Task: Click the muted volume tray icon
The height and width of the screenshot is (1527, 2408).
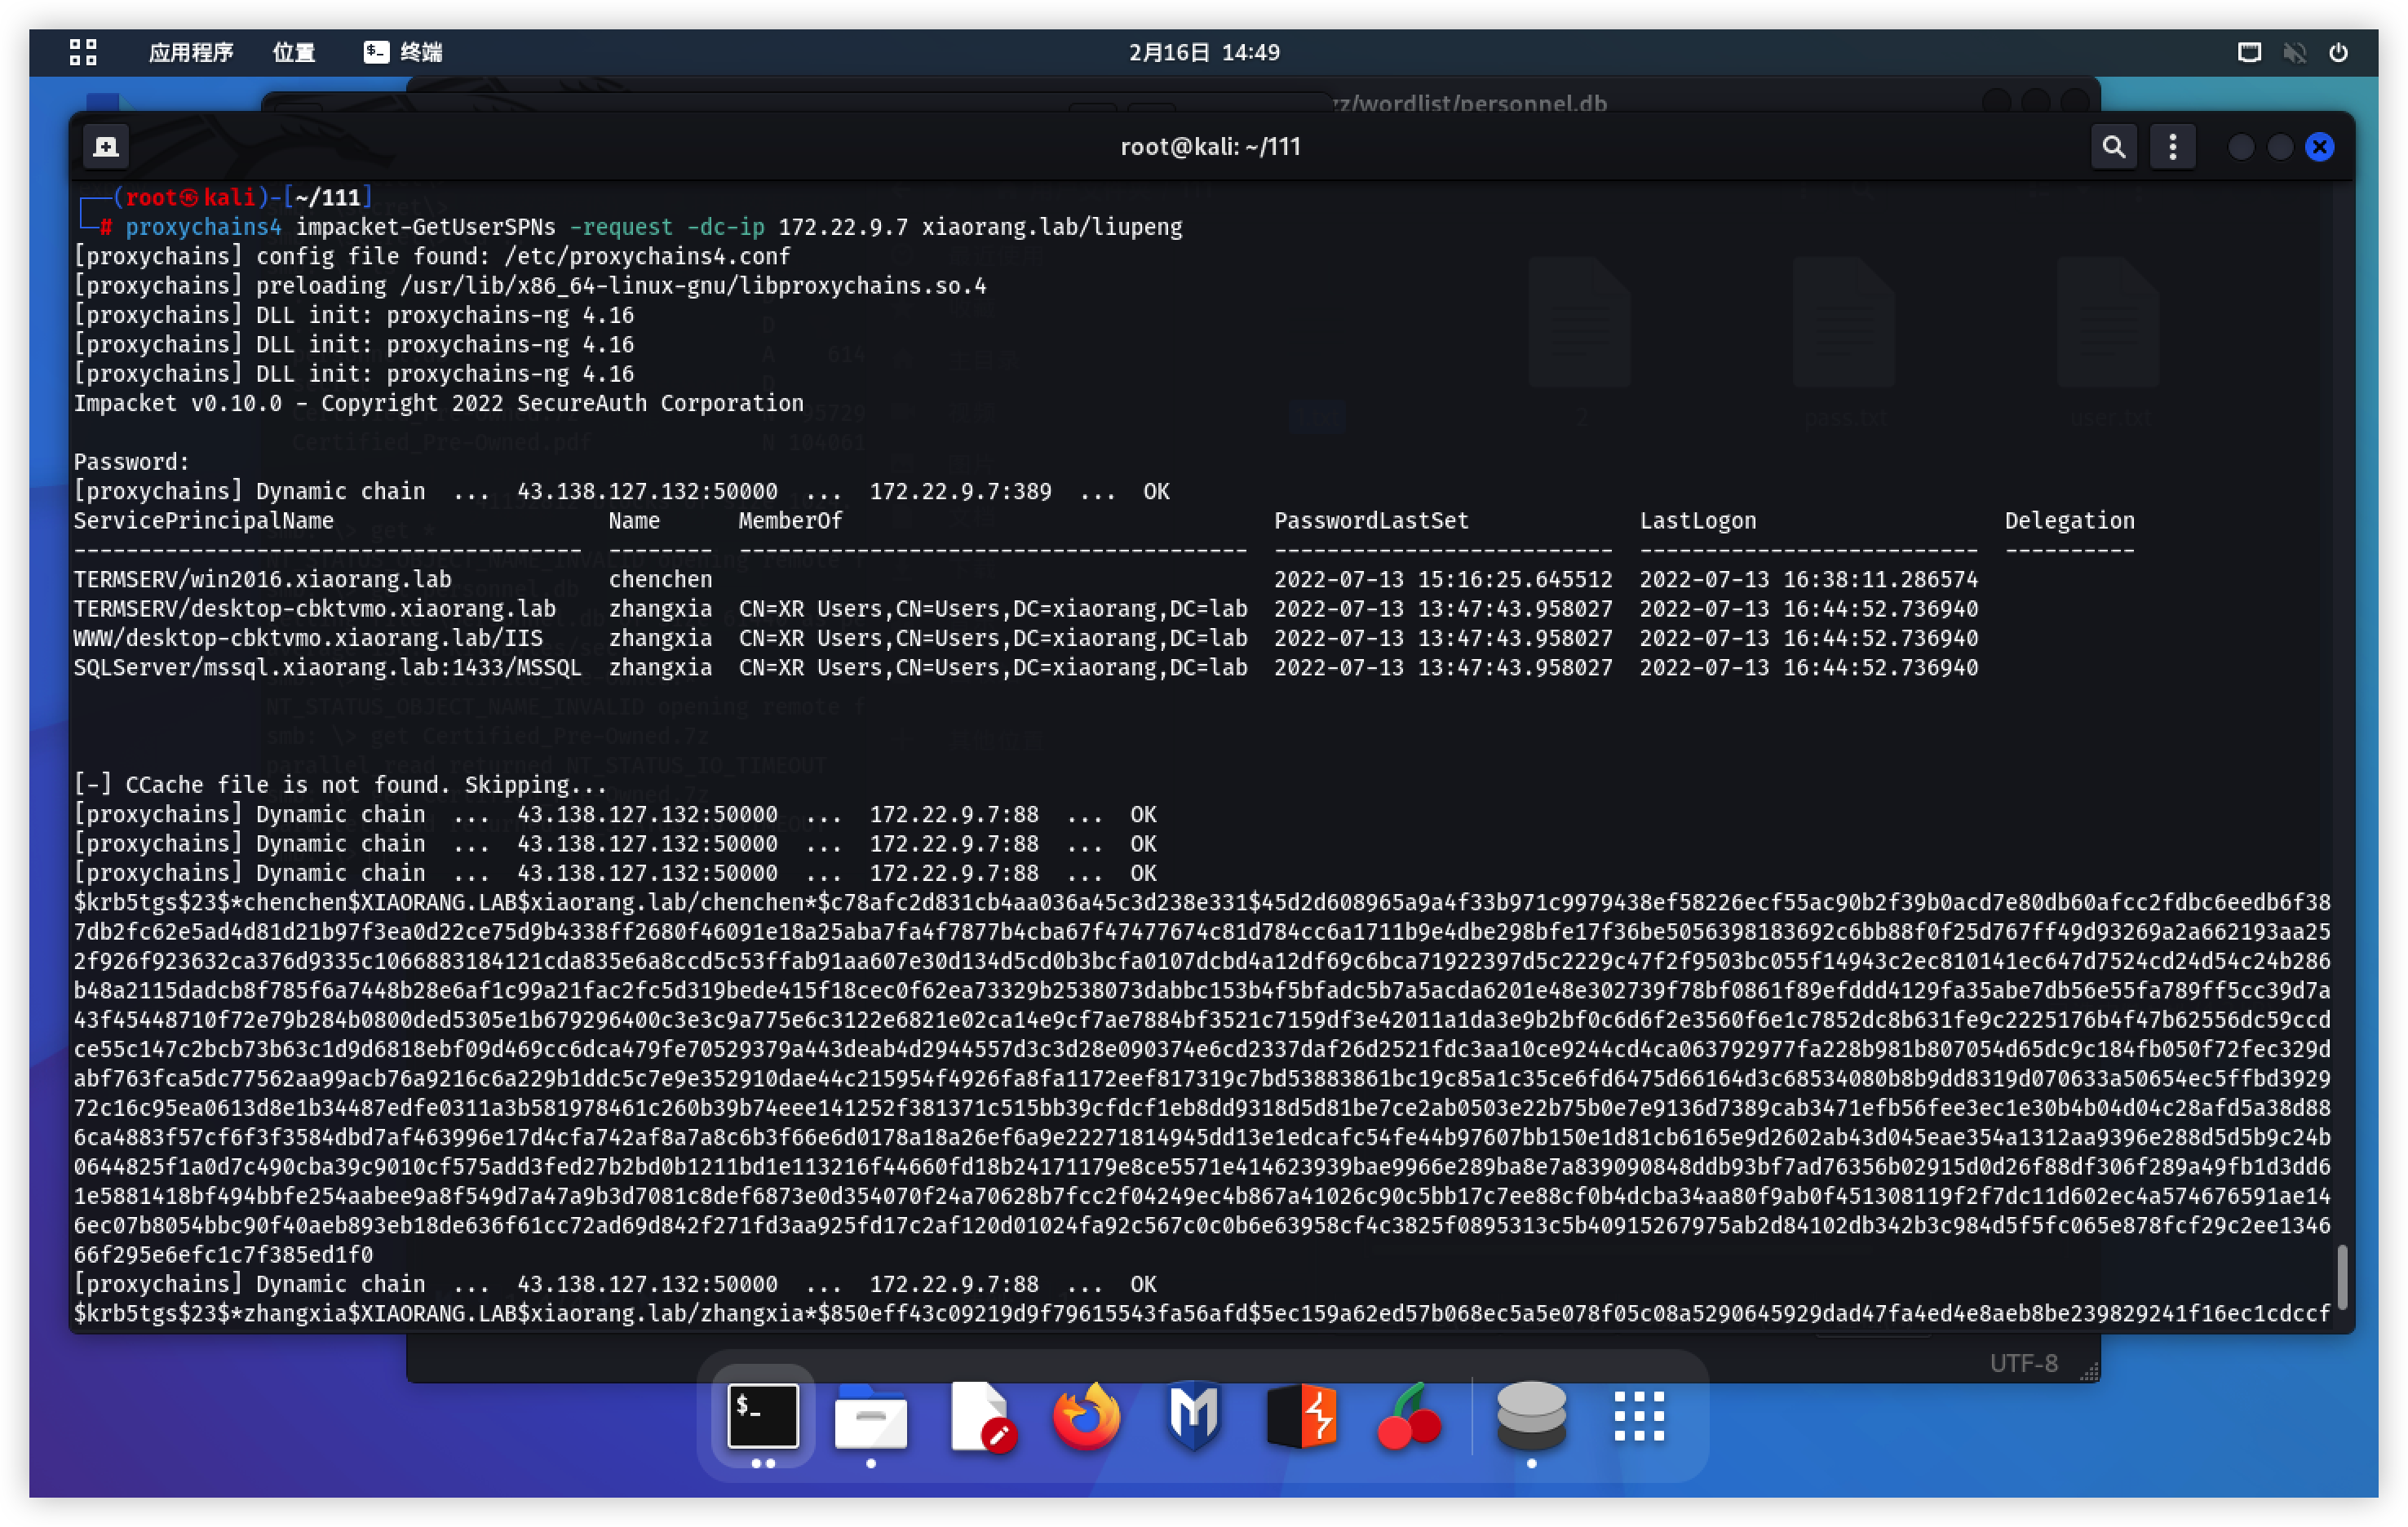Action: click(2294, 52)
